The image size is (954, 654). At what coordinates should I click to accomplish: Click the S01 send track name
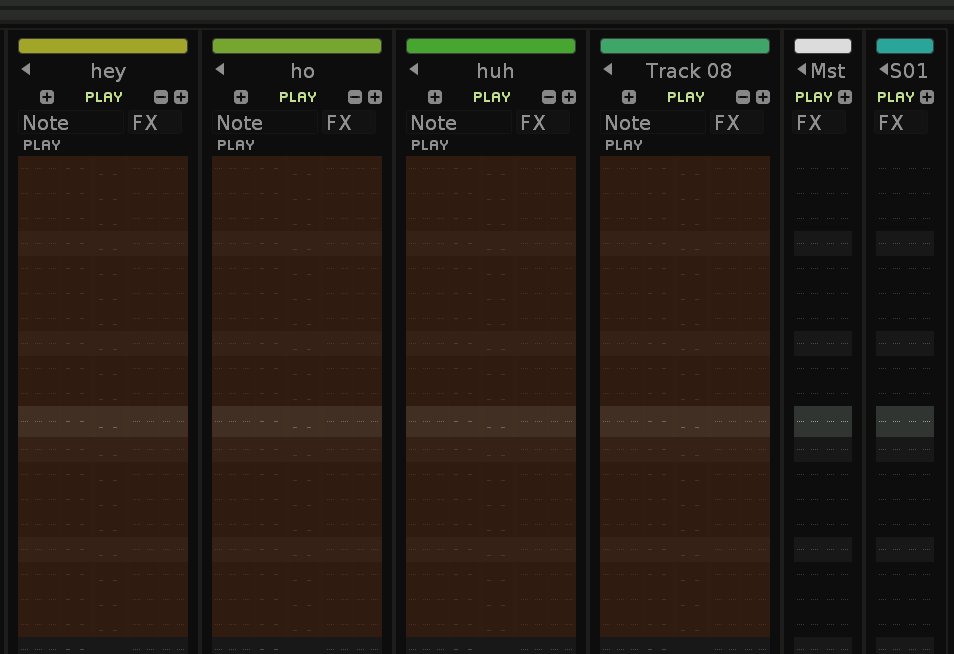[909, 71]
